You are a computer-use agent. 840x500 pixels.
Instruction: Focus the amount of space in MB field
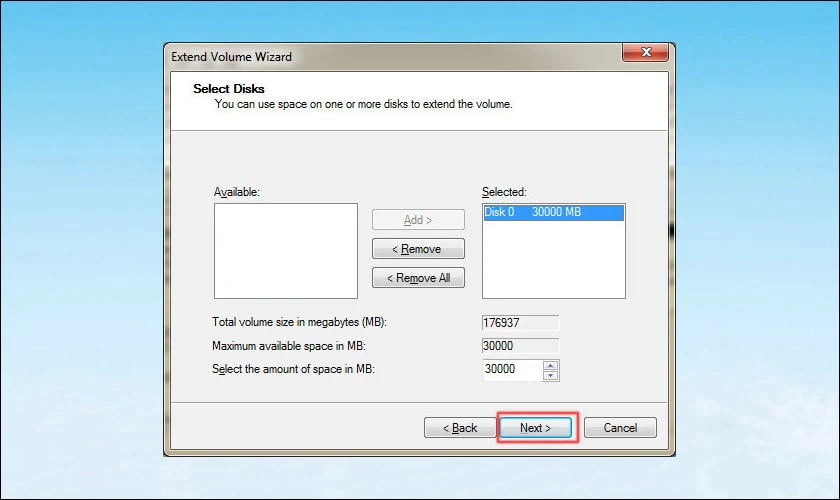click(511, 370)
